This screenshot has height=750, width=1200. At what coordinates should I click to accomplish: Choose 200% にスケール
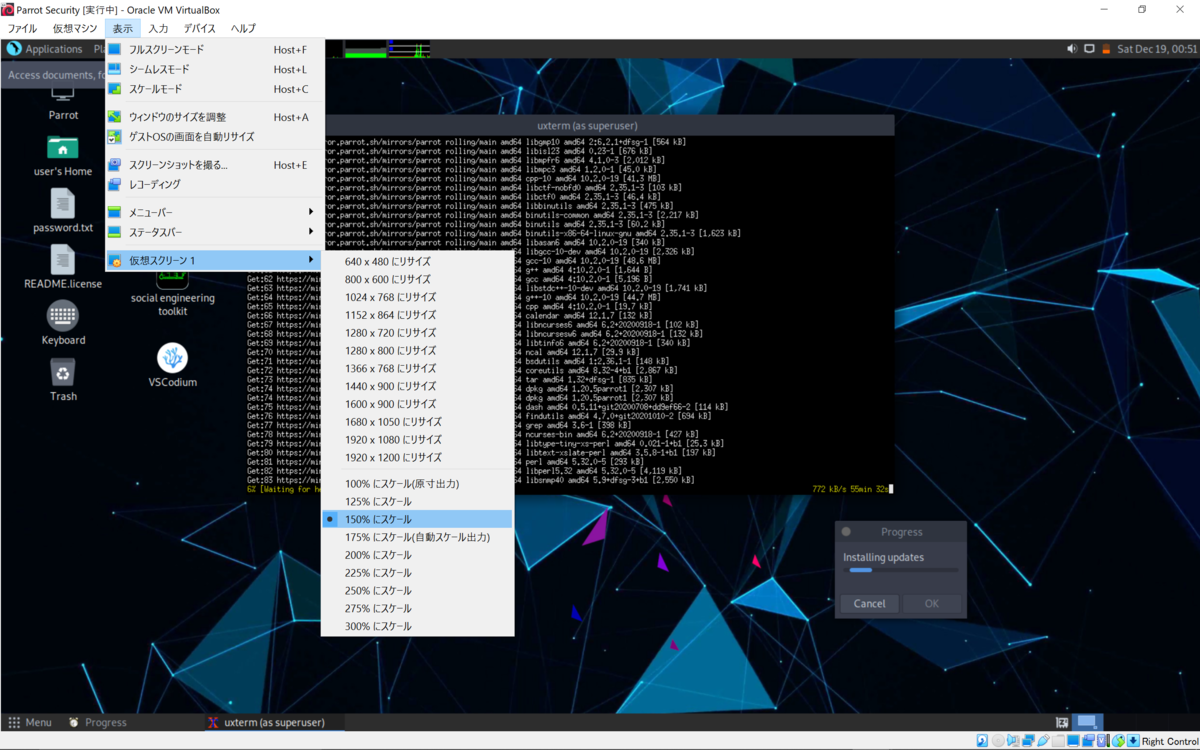pyautogui.click(x=417, y=555)
